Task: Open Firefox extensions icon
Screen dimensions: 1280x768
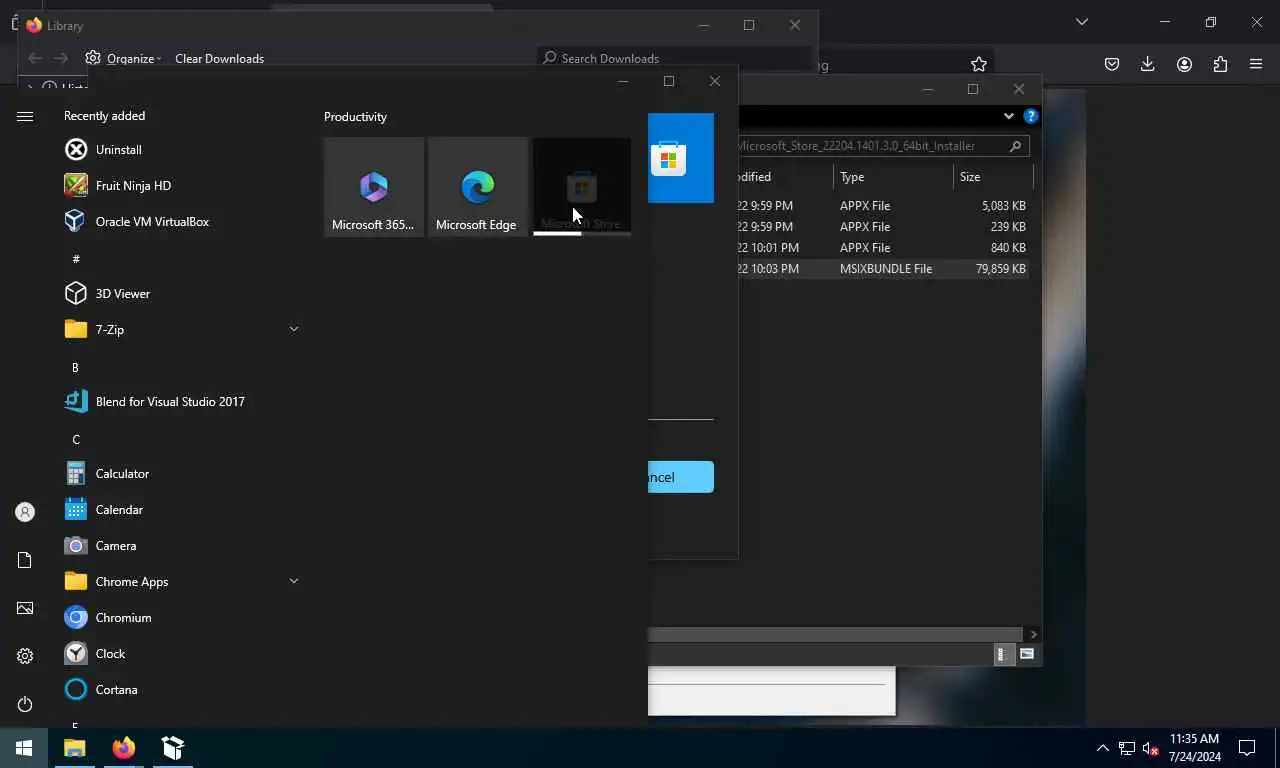Action: tap(1220, 64)
